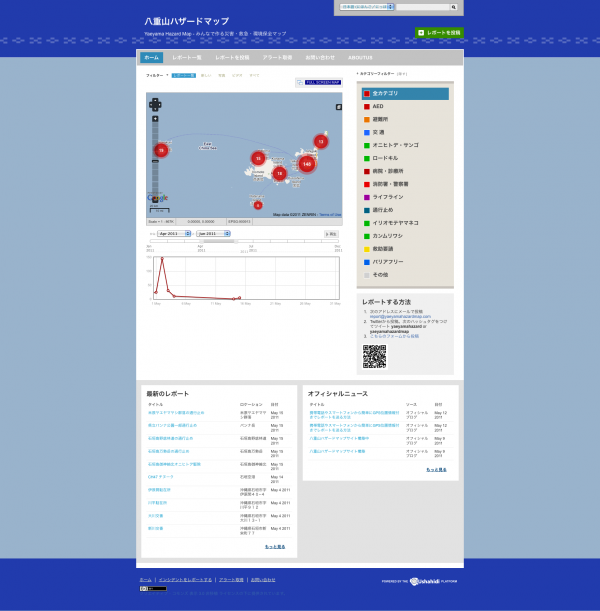600x611 pixels.
Task: Filter the map by 通行止め category
Action: (405, 210)
